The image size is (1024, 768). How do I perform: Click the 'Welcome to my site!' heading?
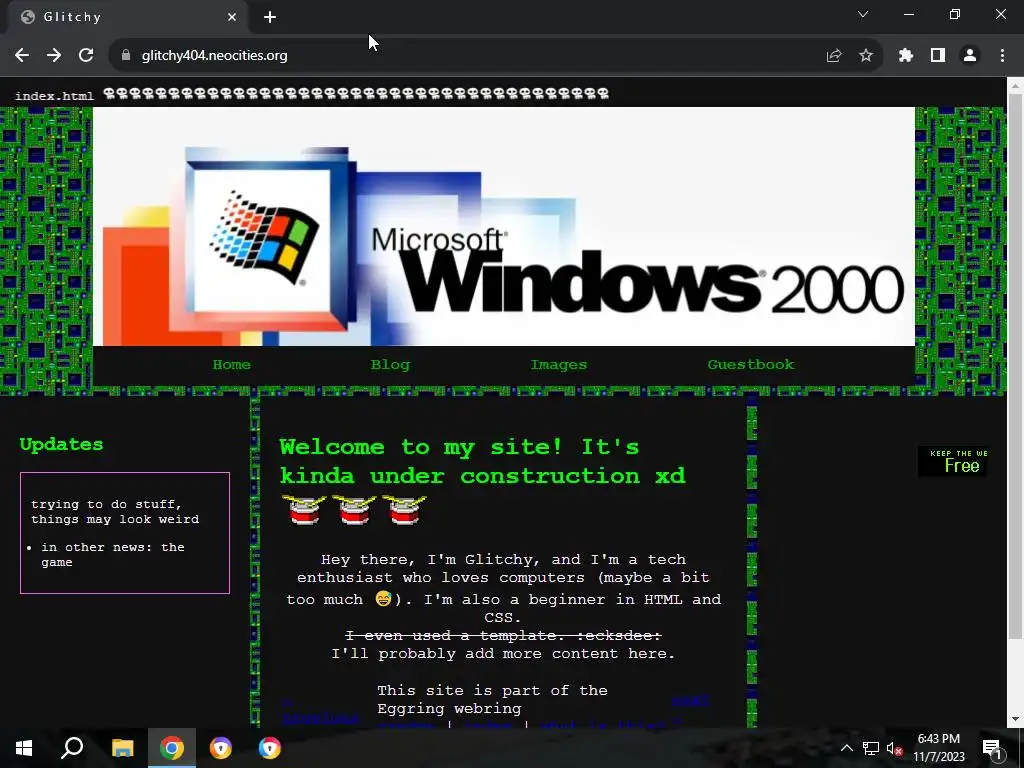[x=483, y=461]
